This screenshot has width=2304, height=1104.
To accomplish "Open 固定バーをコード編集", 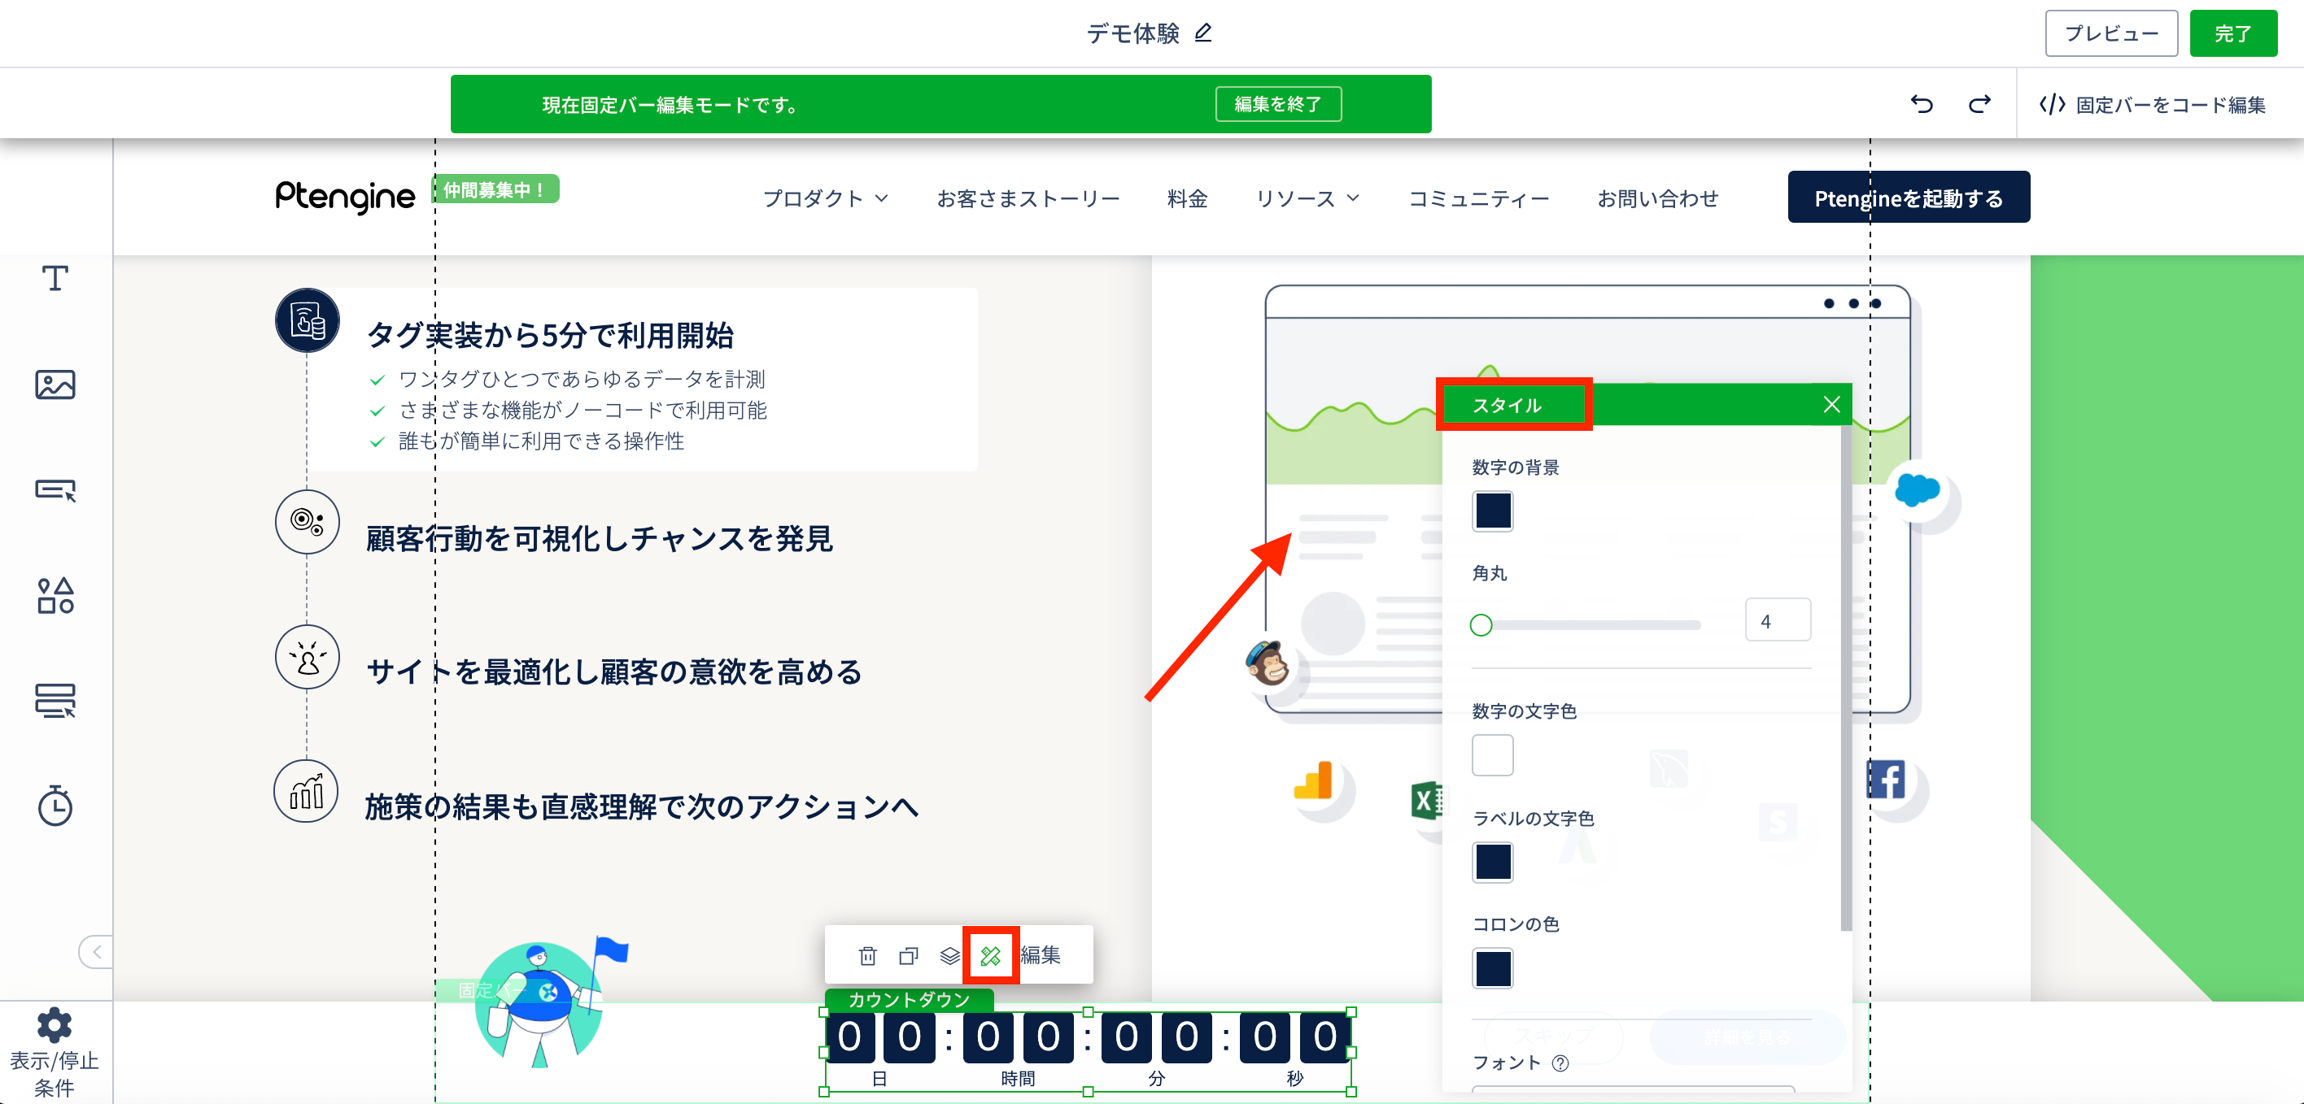I will tap(2152, 104).
